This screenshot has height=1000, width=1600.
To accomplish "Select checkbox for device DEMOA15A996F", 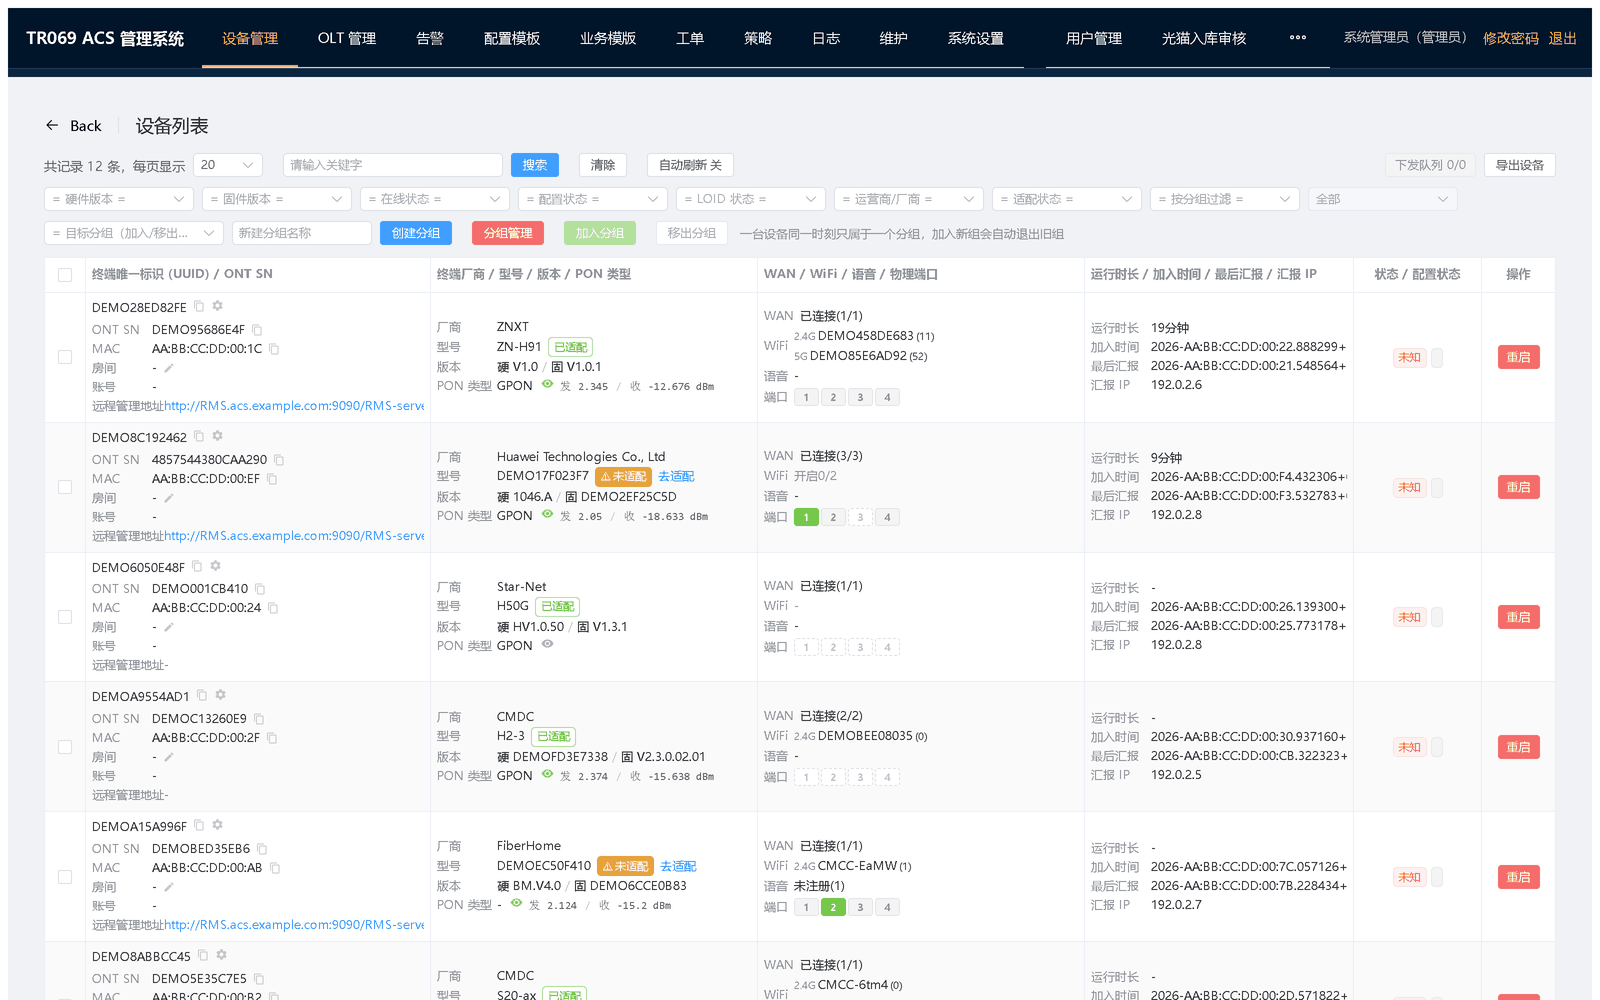I will point(65,877).
